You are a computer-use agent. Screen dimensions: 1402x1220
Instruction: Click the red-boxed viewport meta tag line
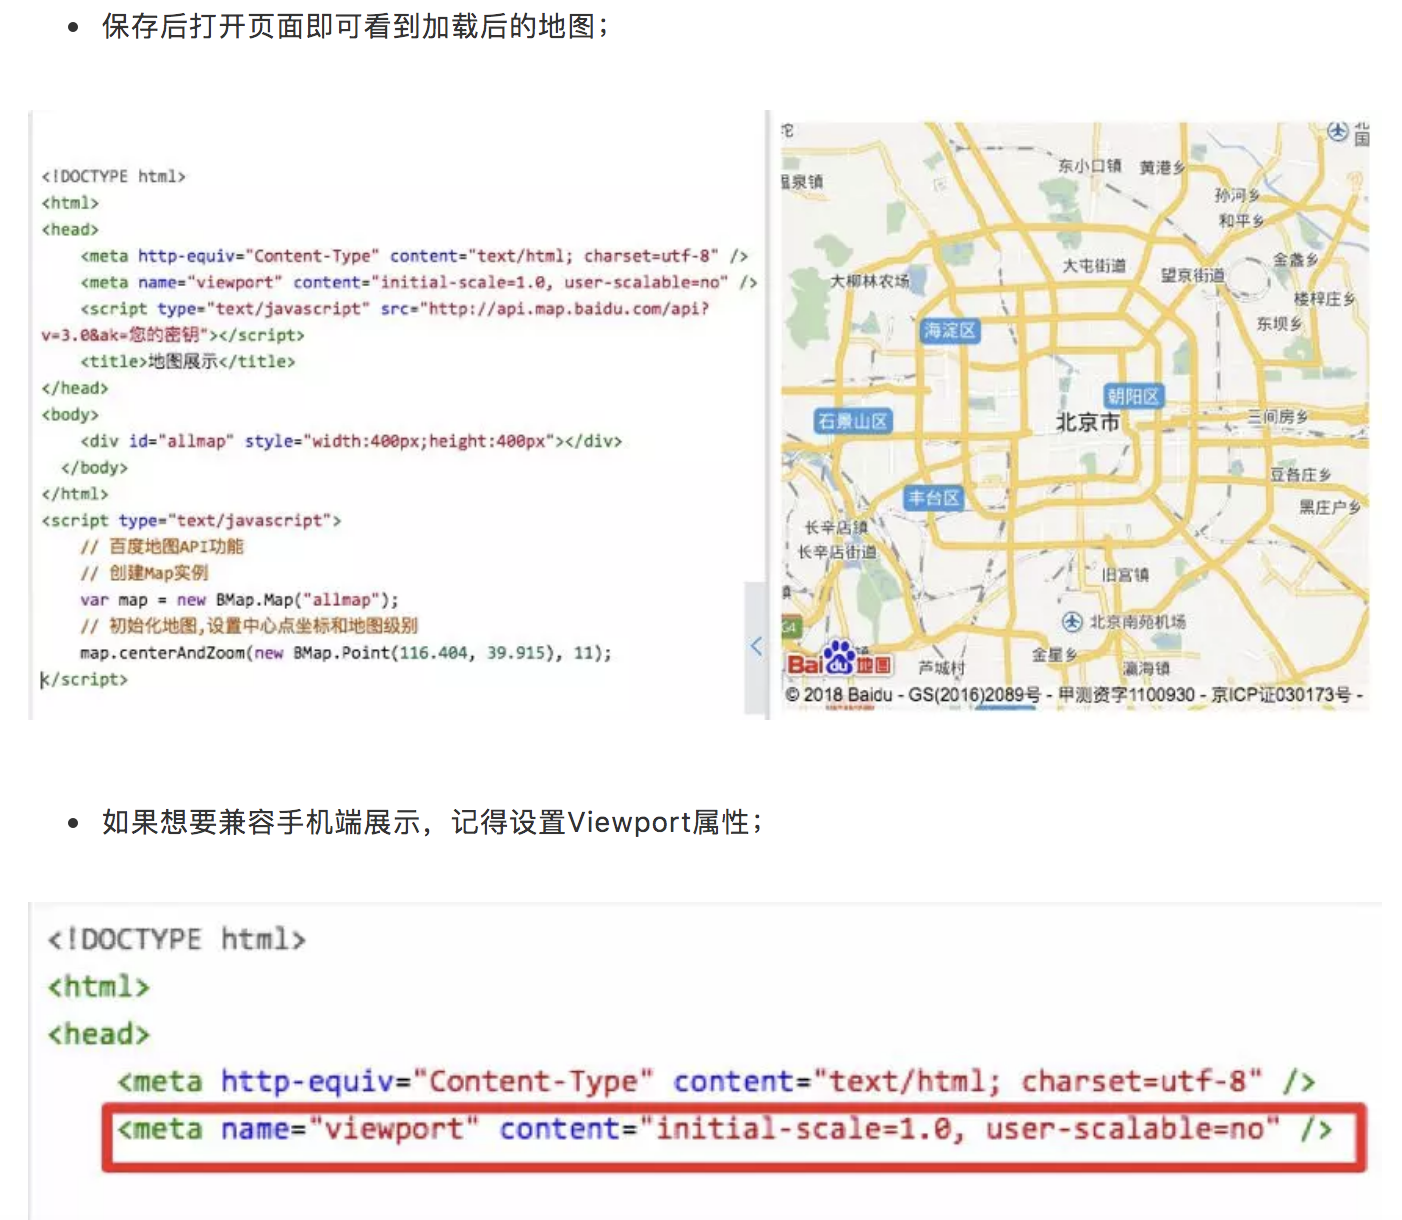734,1137
